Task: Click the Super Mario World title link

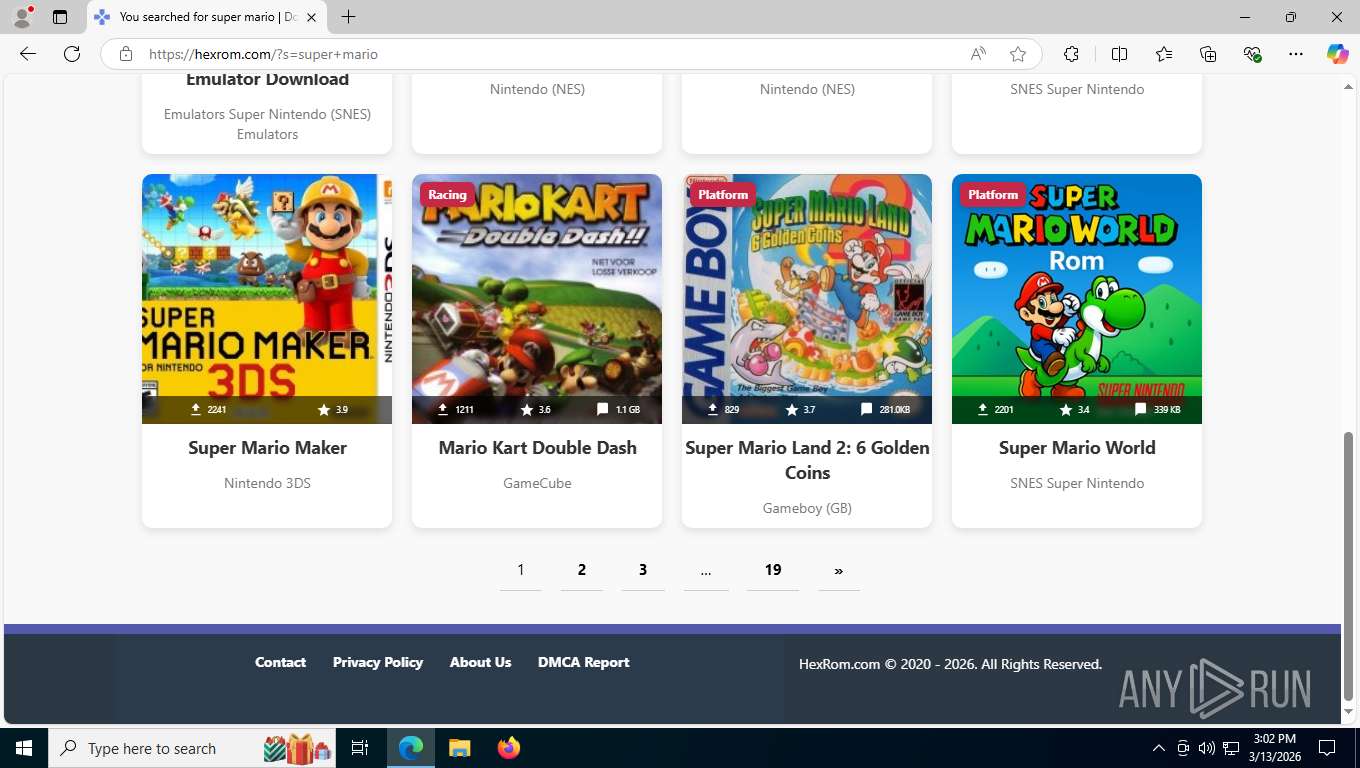Action: point(1077,448)
